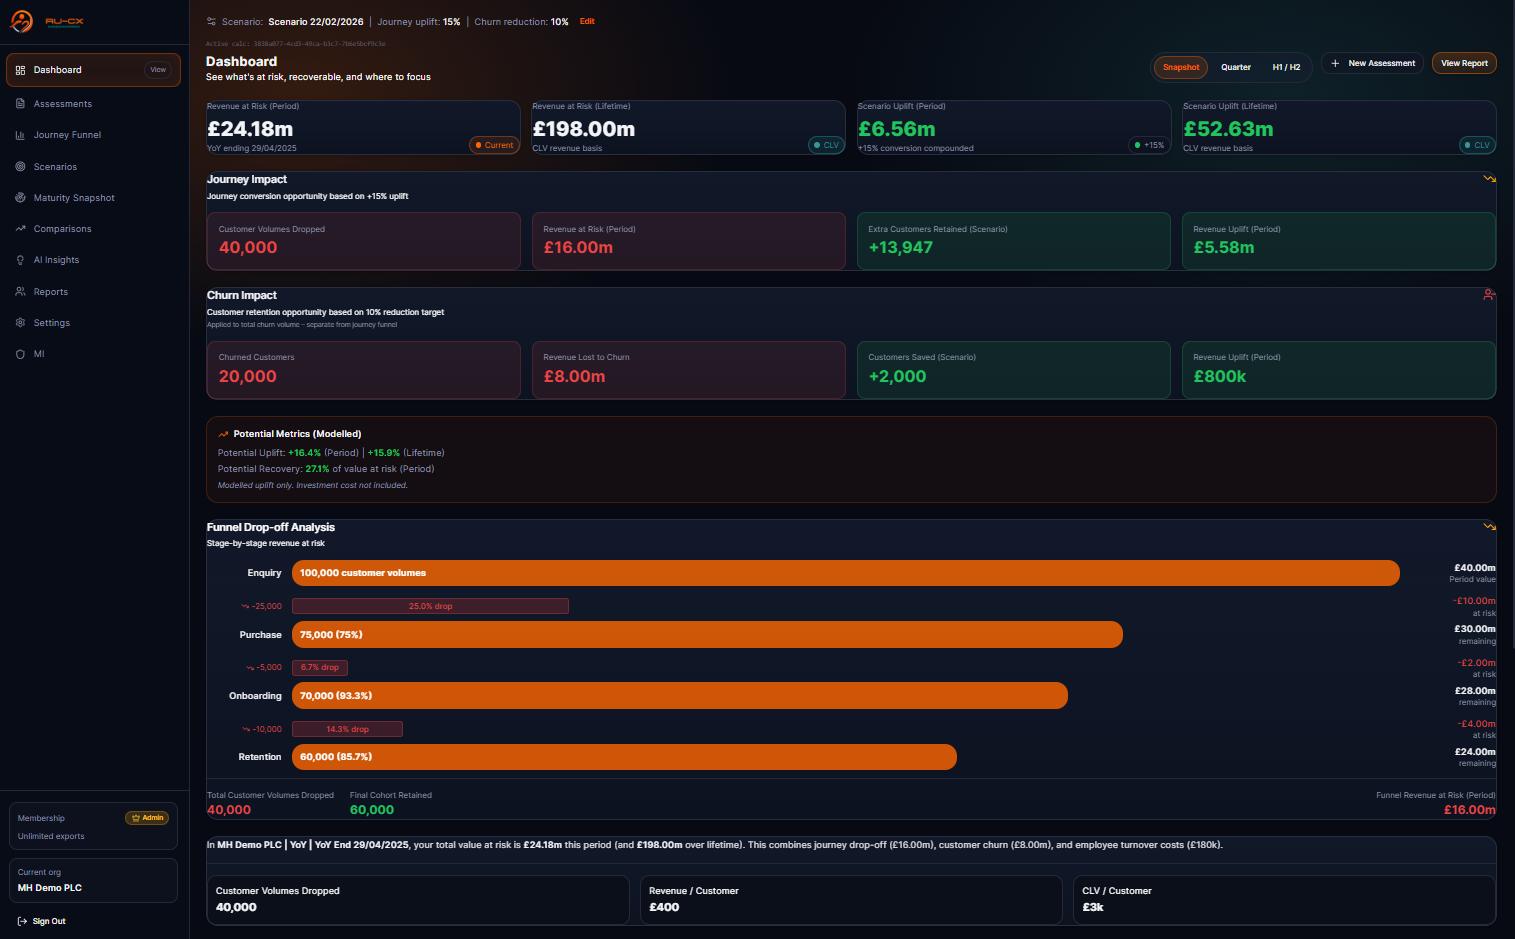
Task: Open Comparisons via the trend-line icon
Action: (x=20, y=229)
